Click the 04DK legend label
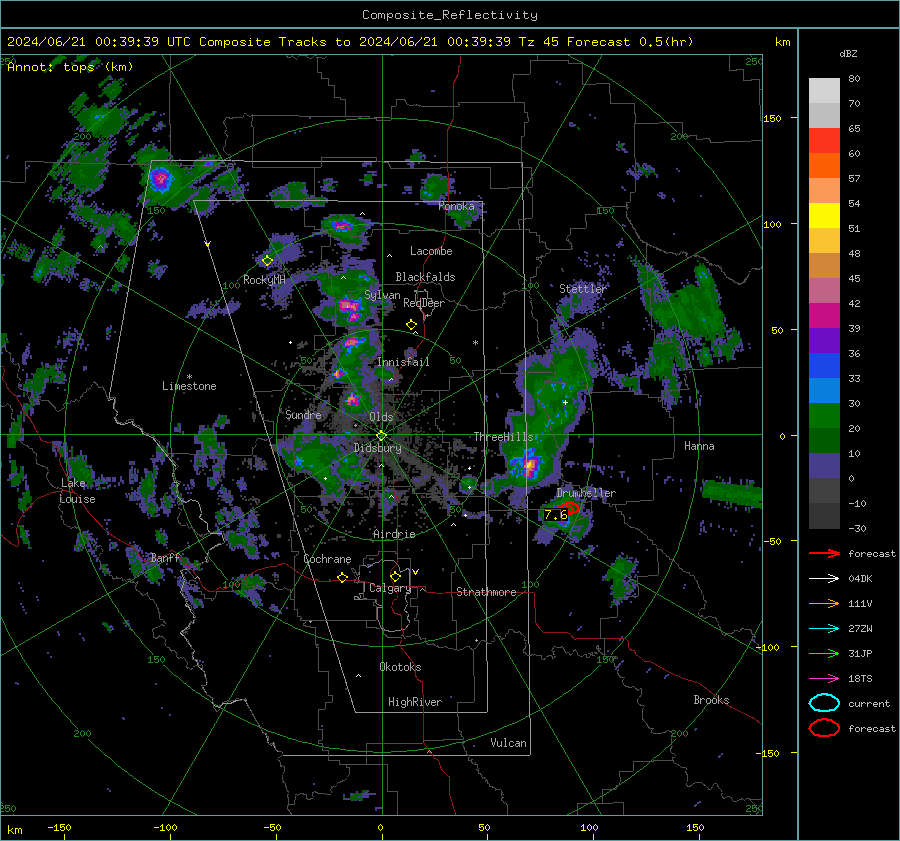The height and width of the screenshot is (841, 900). pyautogui.click(x=860, y=579)
